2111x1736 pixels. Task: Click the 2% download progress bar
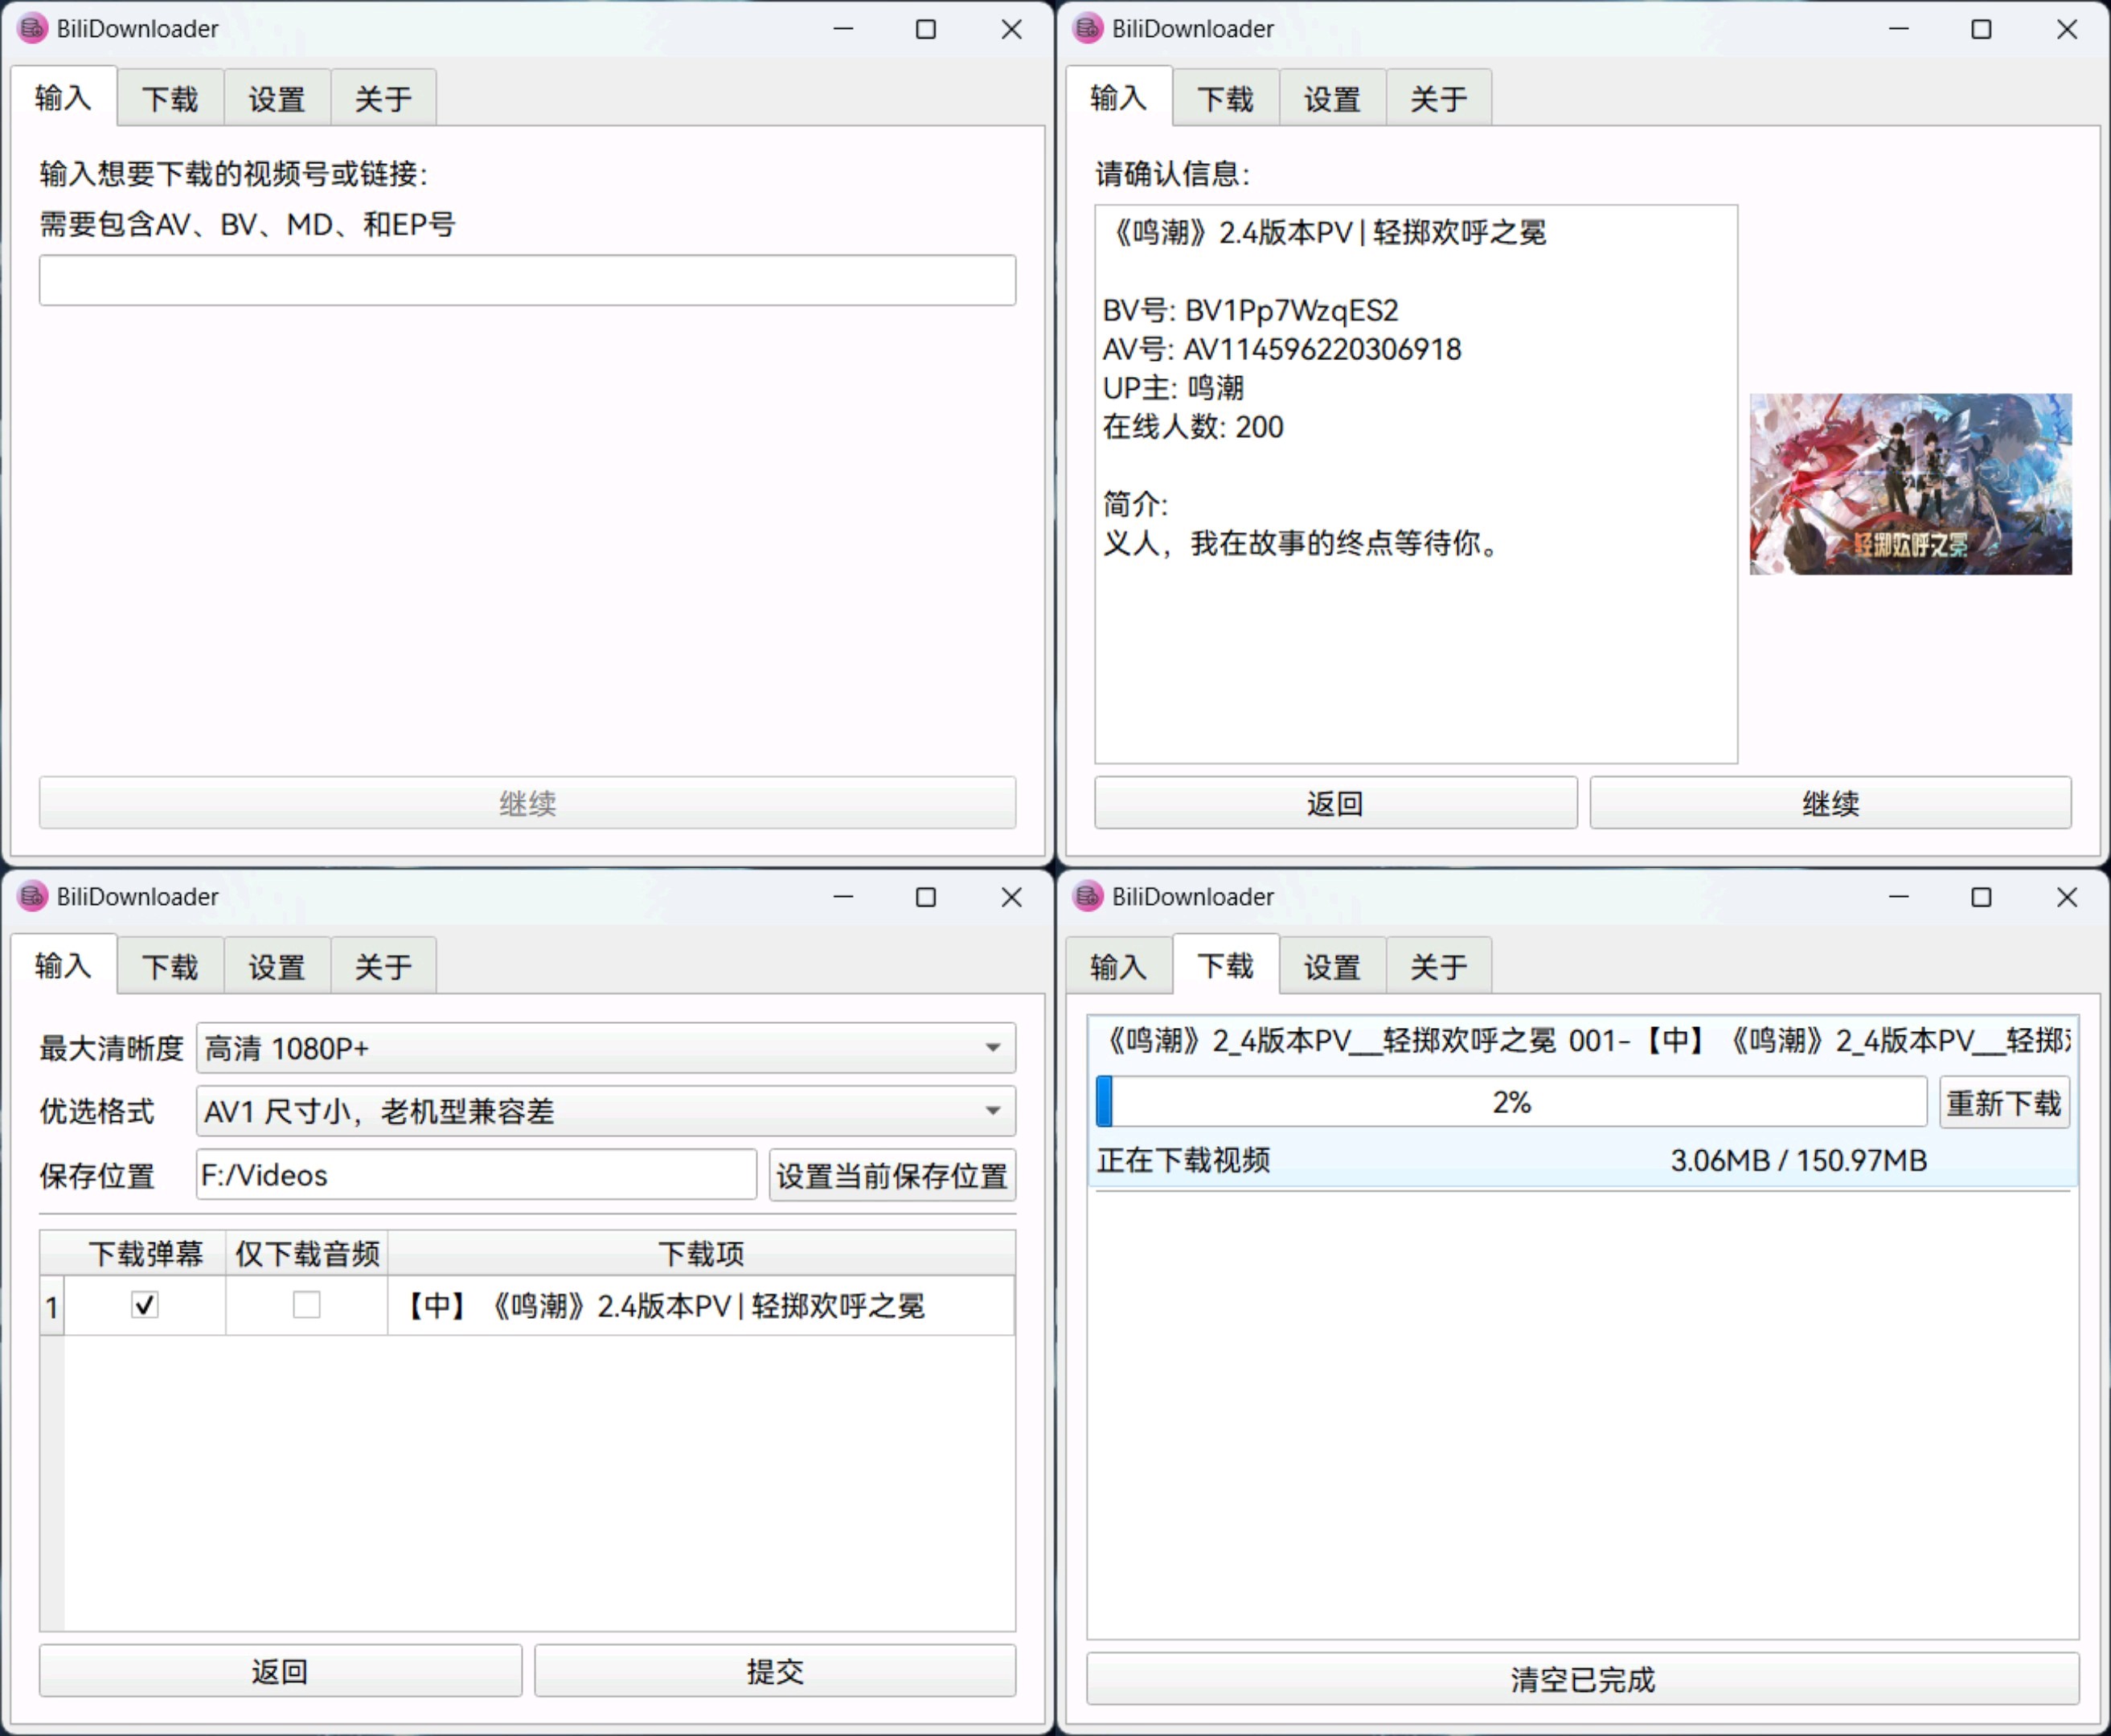point(1510,1102)
